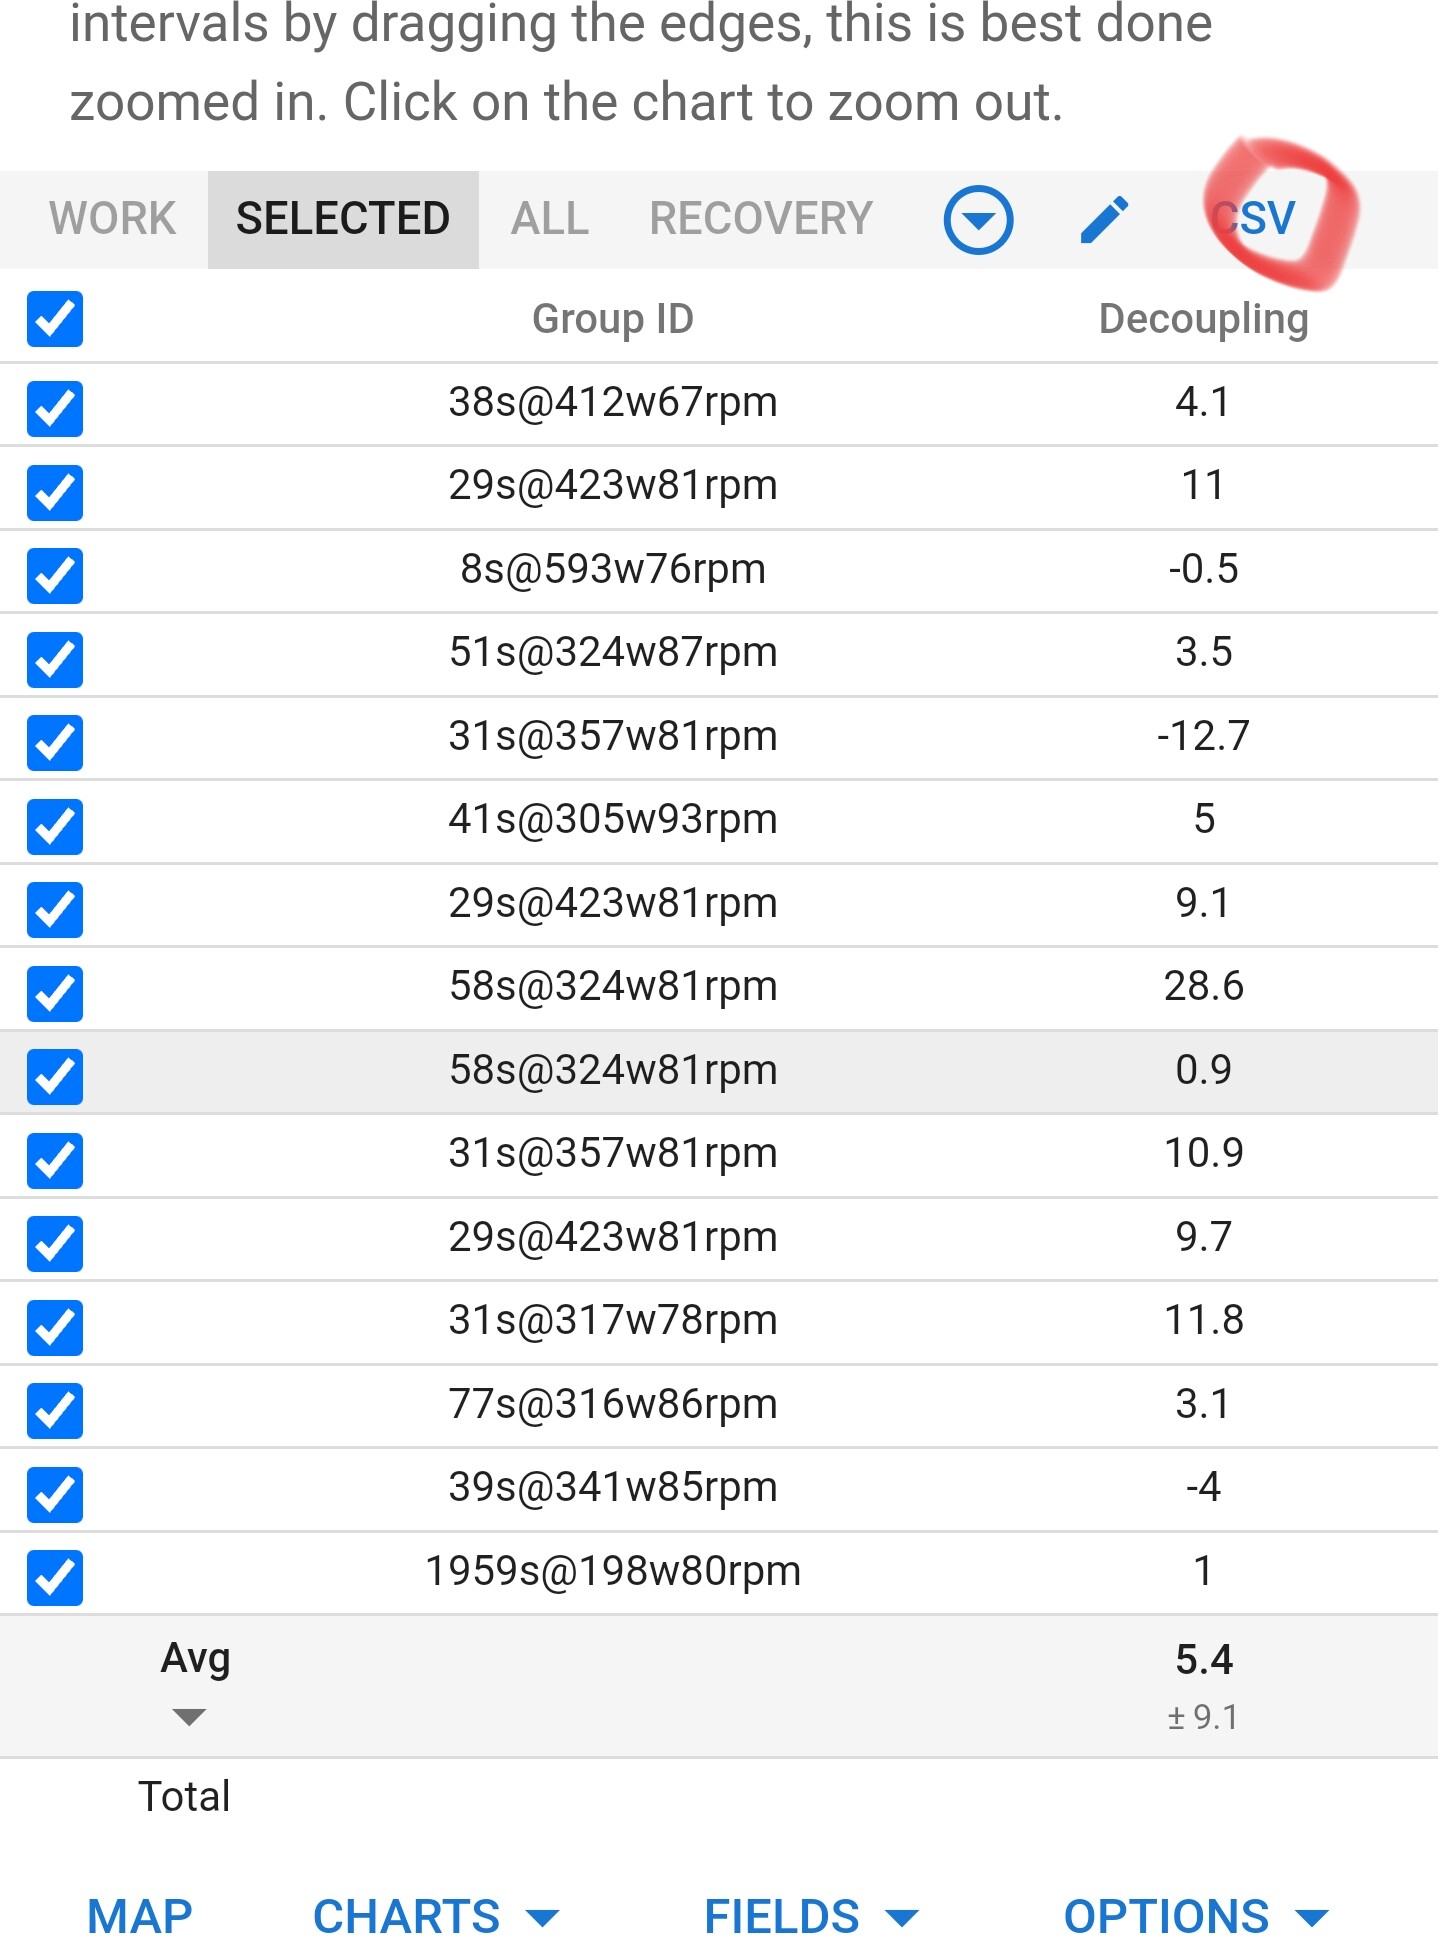Switch to the ALL tab
Viewport: 1438px width, 1937px height.
click(x=550, y=219)
